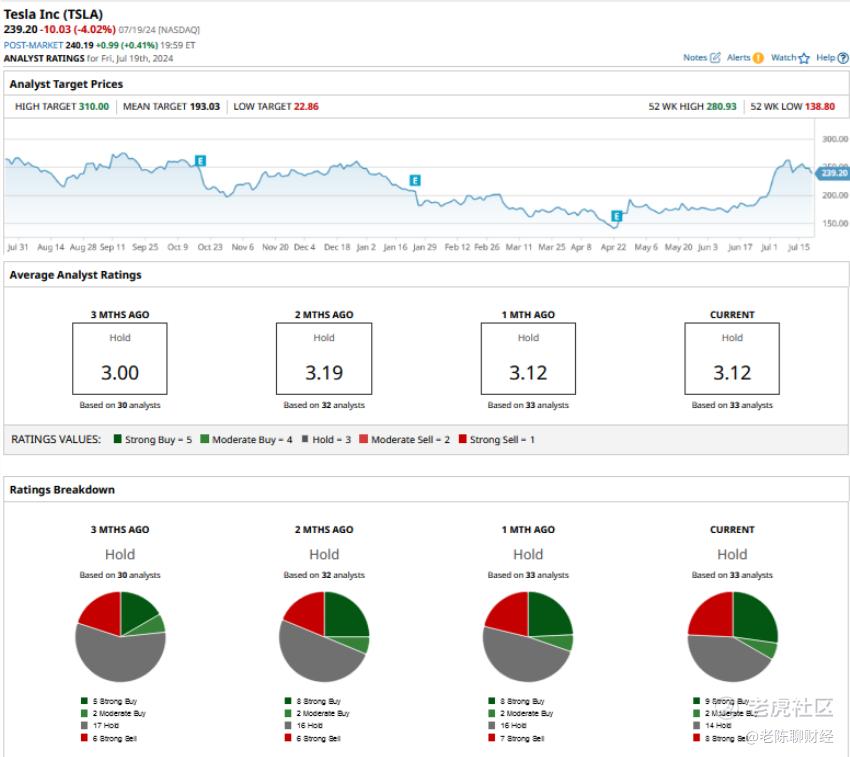The image size is (850, 757).
Task: Click the Watch link text
Action: pyautogui.click(x=783, y=57)
